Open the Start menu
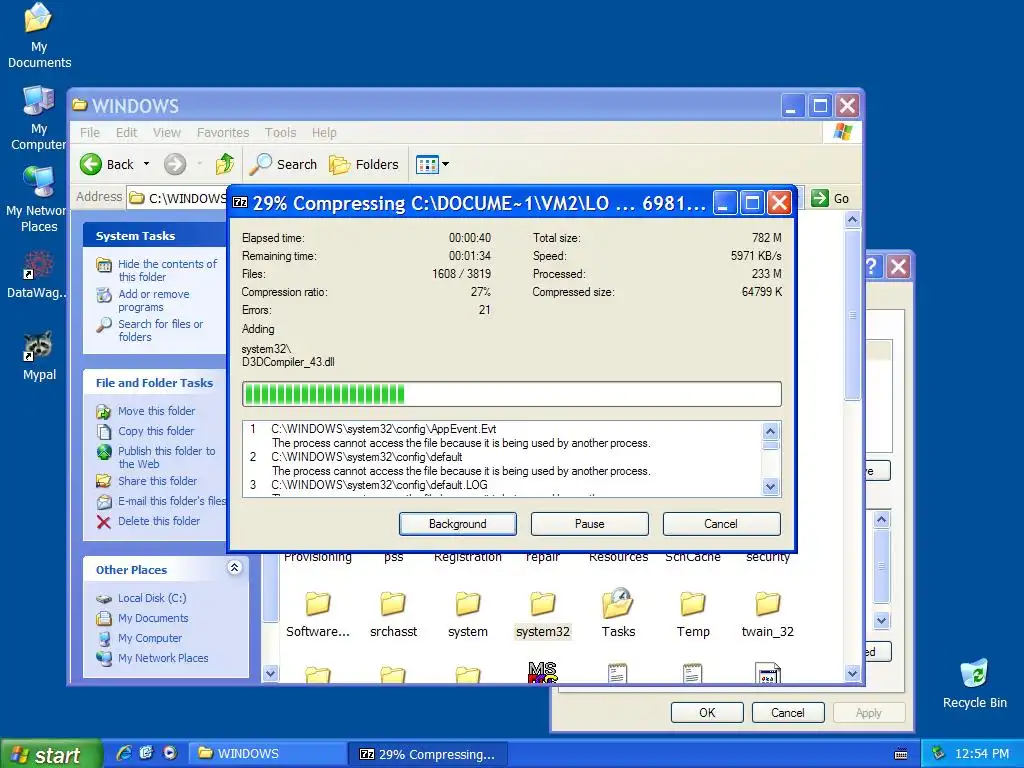Image resolution: width=1024 pixels, height=768 pixels. pyautogui.click(x=50, y=754)
